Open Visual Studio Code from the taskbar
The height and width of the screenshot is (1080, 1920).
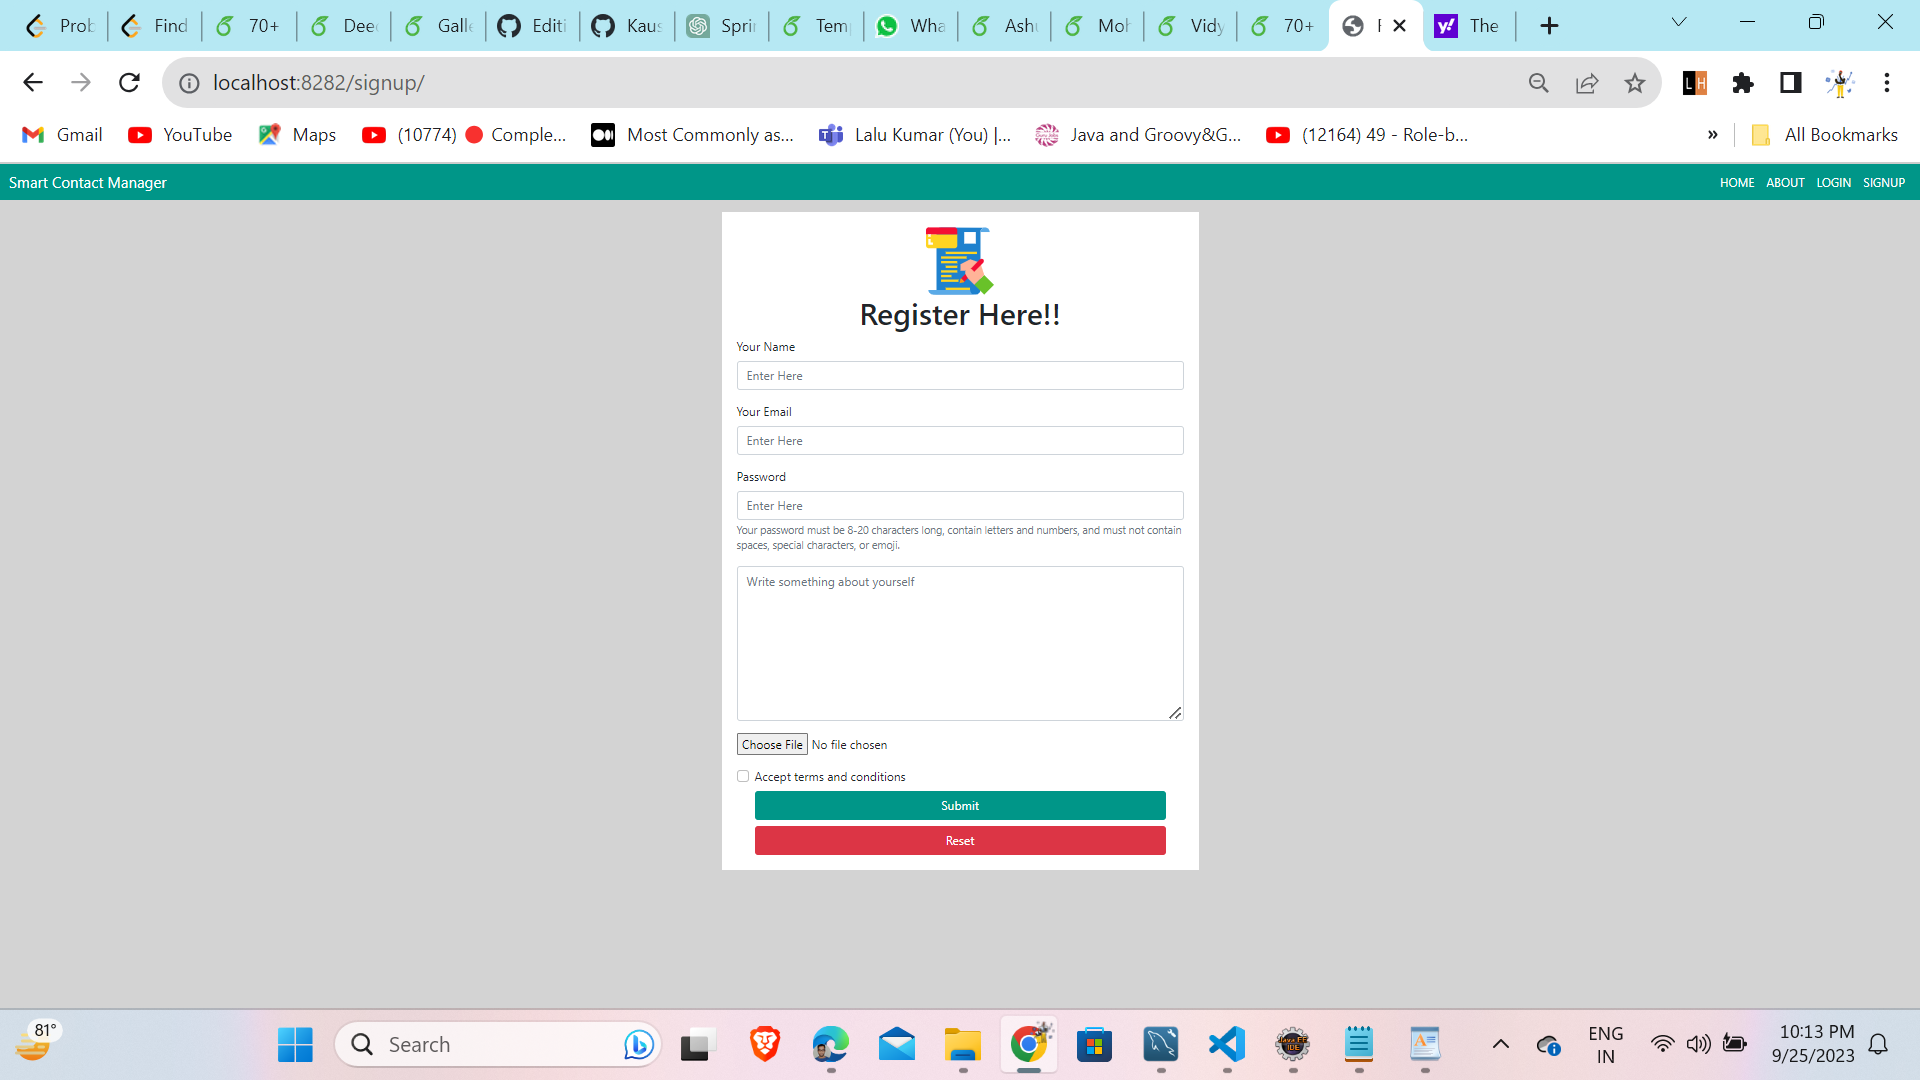point(1227,1044)
